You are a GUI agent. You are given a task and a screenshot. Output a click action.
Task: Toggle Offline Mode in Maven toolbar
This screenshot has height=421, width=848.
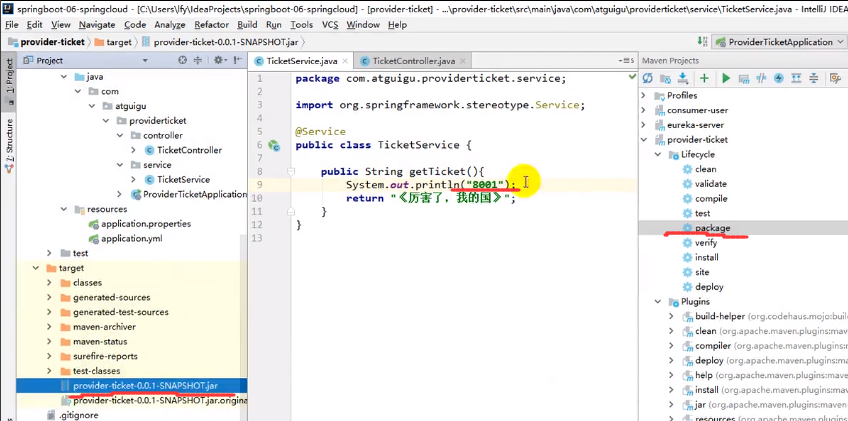pyautogui.click(x=761, y=78)
